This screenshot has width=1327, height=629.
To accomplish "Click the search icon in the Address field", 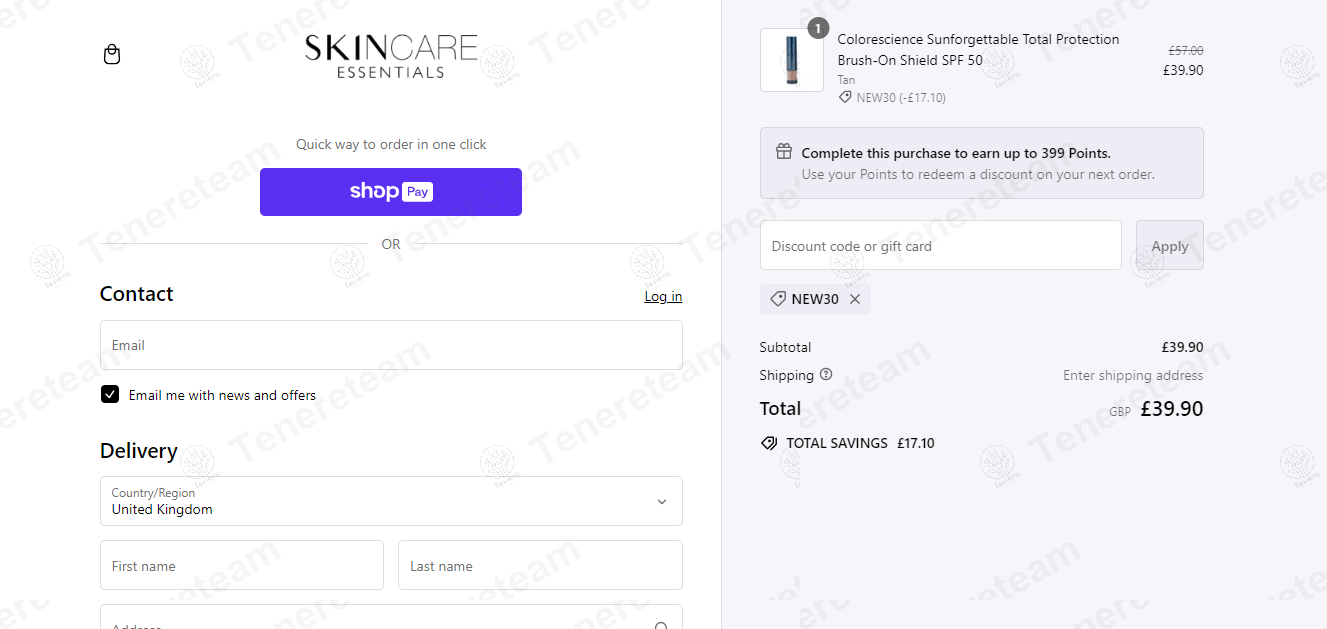I will [661, 625].
